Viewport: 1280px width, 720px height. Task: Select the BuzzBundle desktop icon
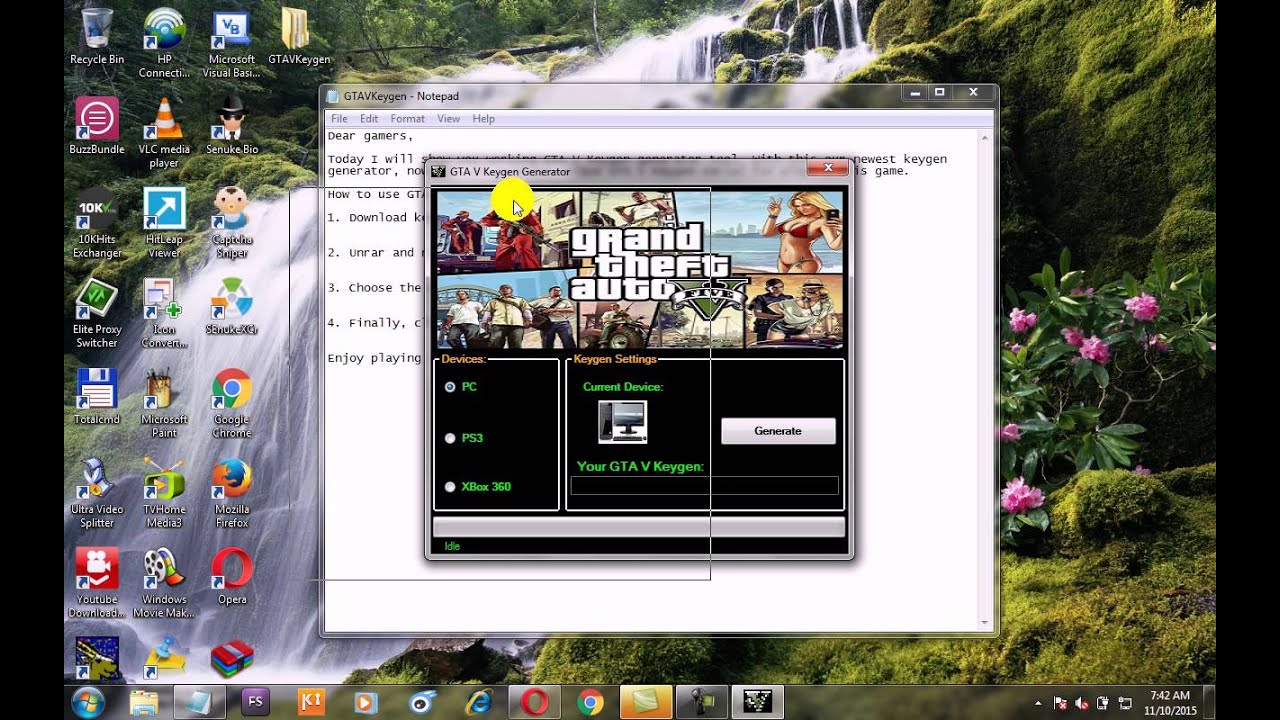pyautogui.click(x=97, y=126)
